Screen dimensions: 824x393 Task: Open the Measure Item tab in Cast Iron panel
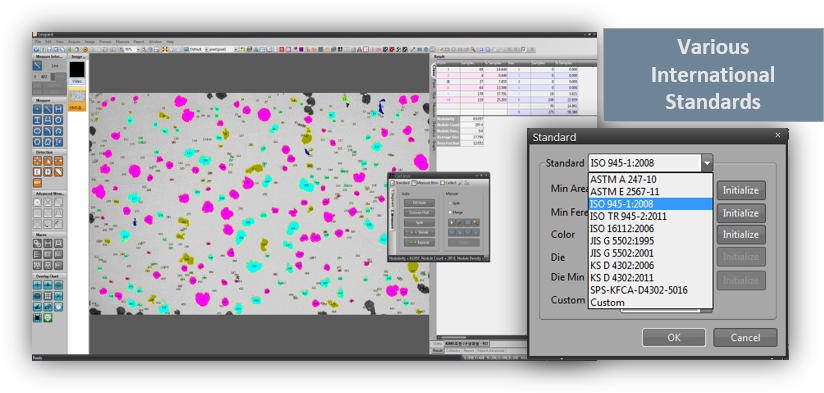tap(425, 183)
